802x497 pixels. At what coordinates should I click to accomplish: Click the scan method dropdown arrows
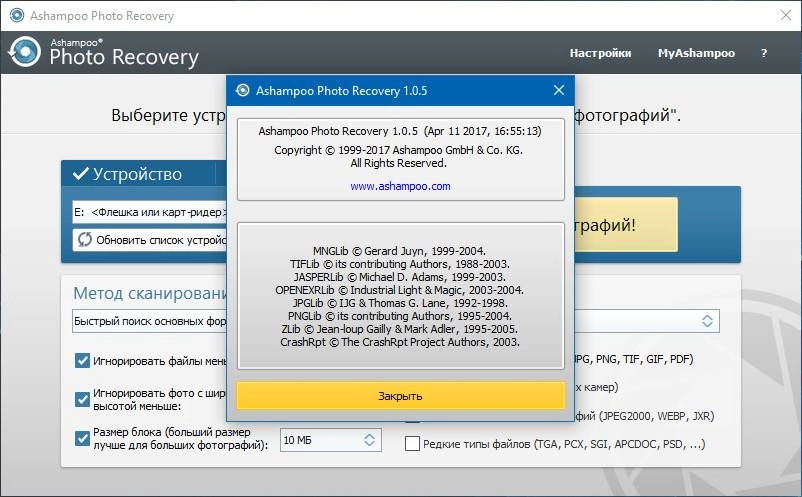pos(707,321)
